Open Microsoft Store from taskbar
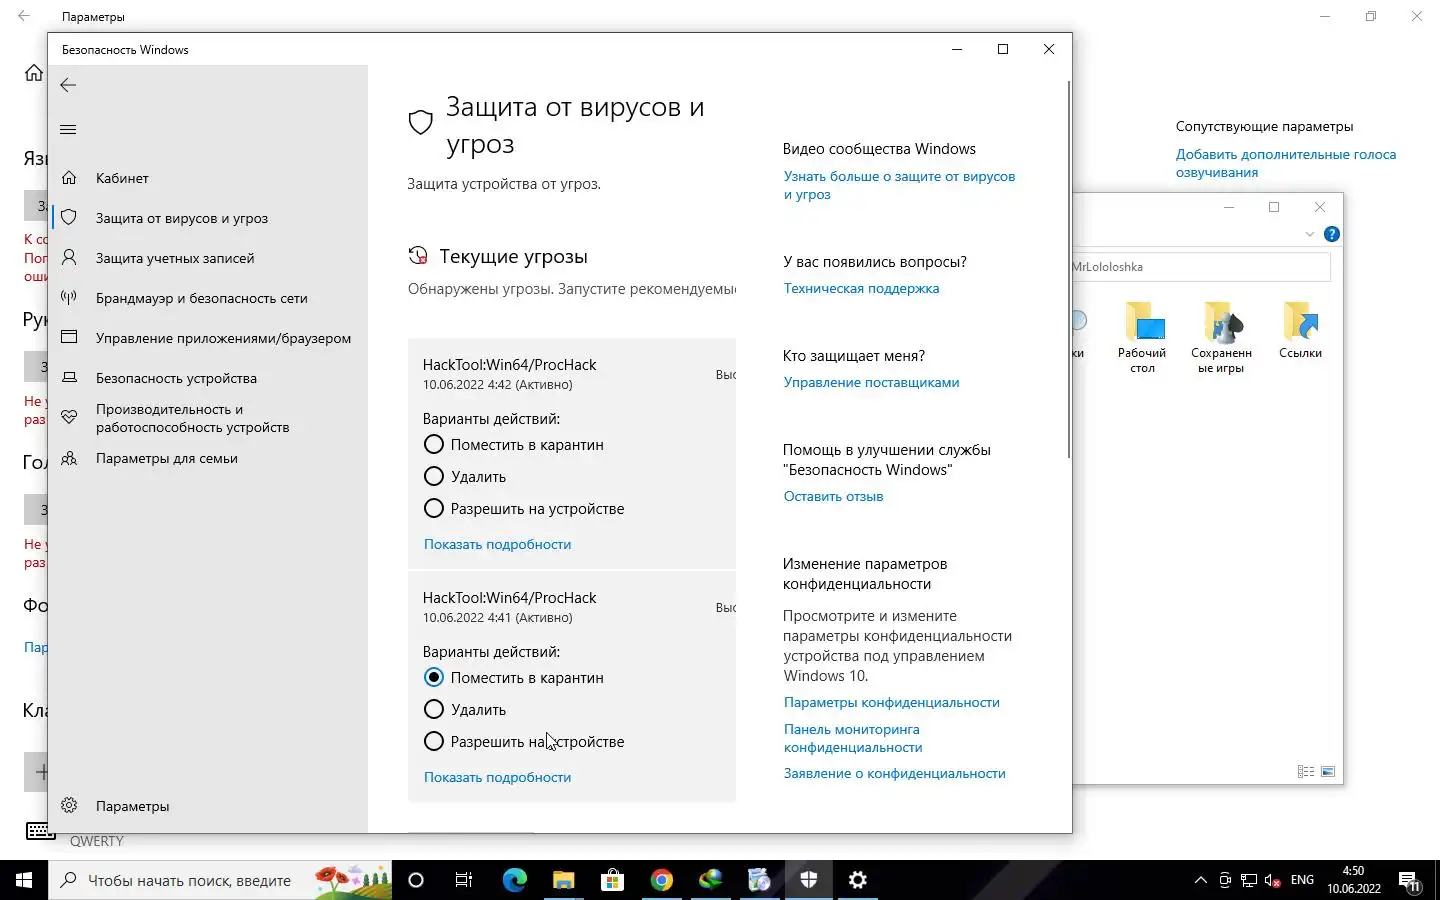Viewport: 1440px width, 900px height. point(612,880)
